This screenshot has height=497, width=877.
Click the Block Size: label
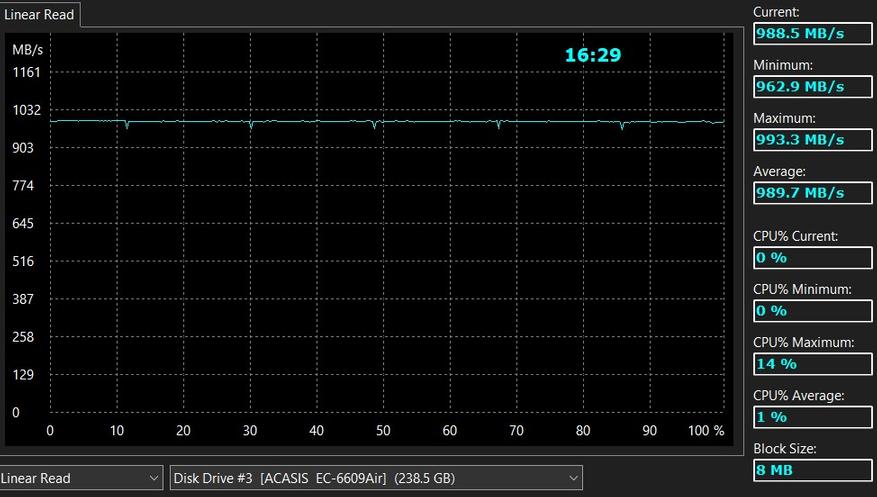[x=785, y=449]
